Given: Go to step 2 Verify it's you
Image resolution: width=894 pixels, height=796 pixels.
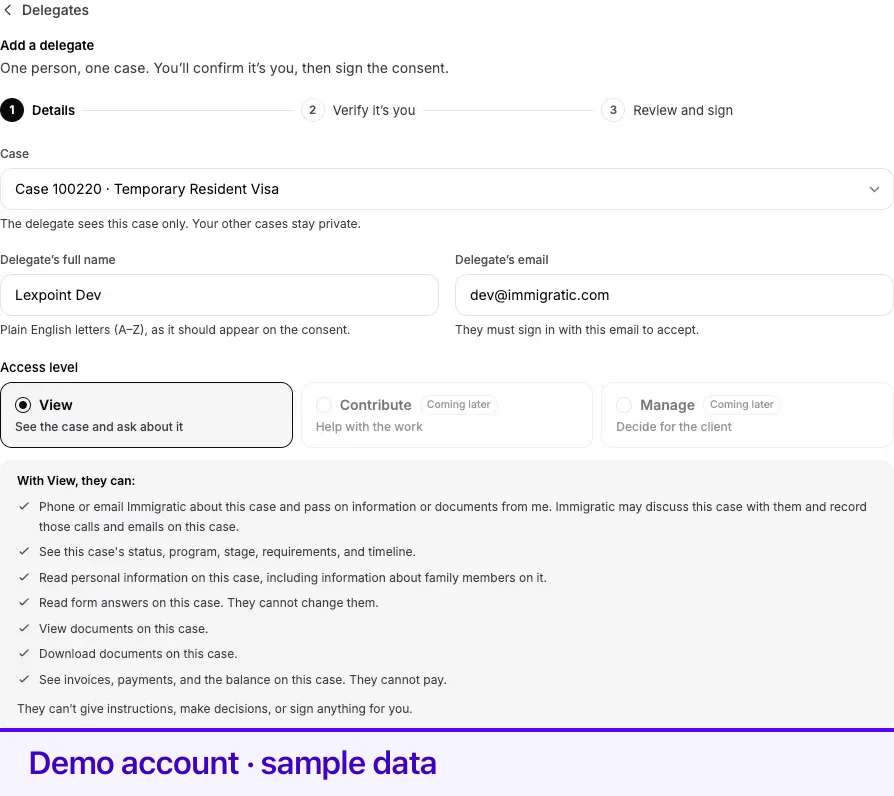Looking at the screenshot, I should click(358, 110).
